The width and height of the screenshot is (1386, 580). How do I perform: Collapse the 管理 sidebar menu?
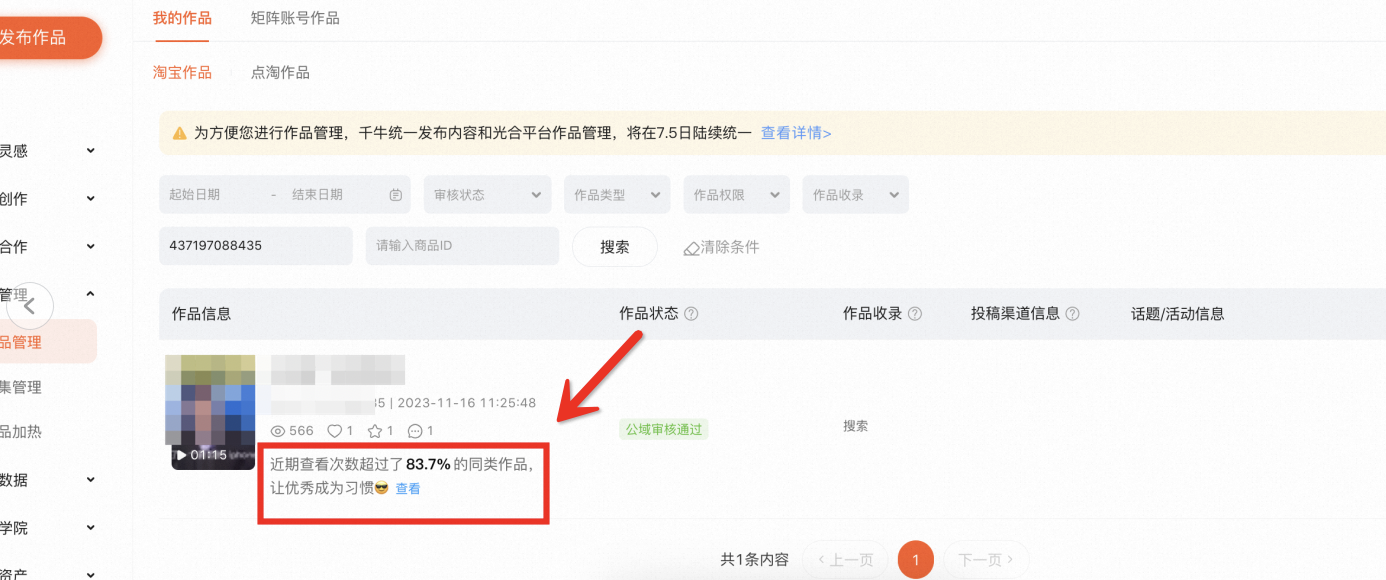(90, 294)
